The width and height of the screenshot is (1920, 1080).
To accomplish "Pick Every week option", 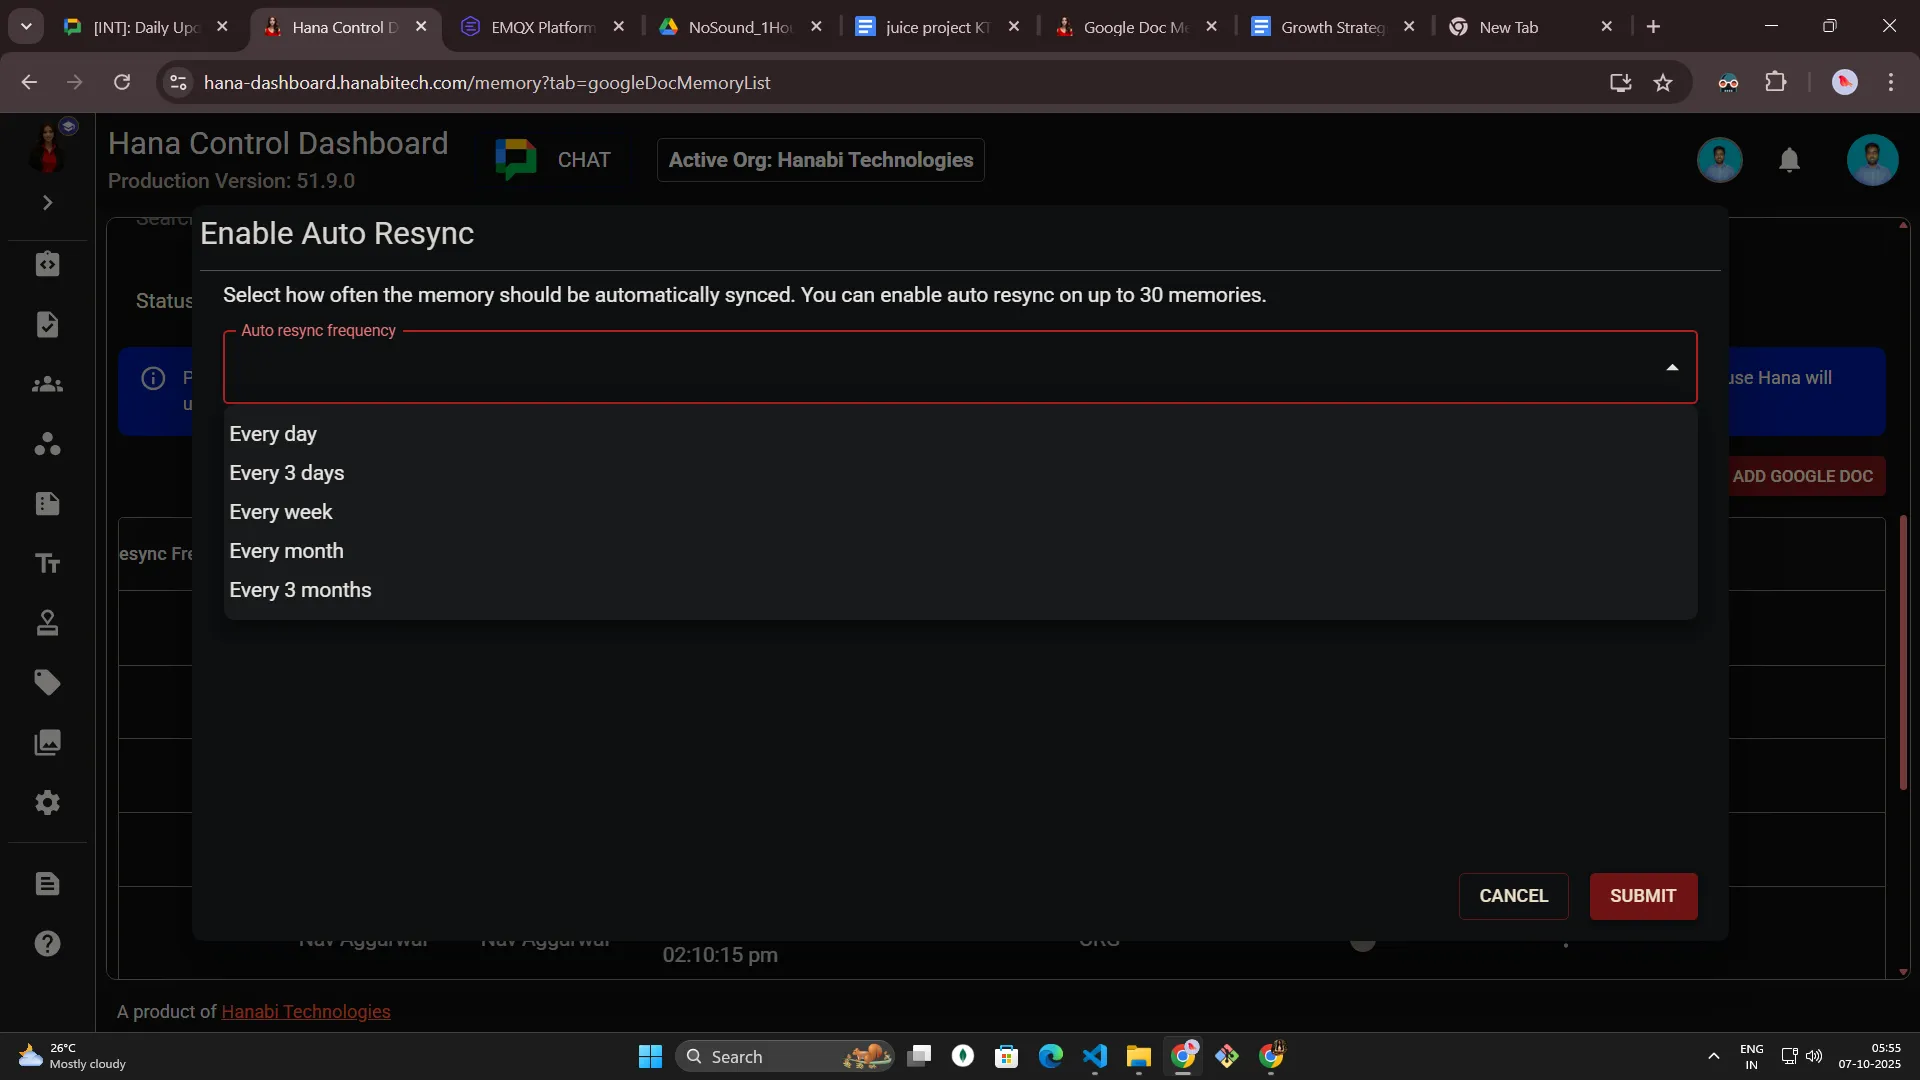I will 281,512.
